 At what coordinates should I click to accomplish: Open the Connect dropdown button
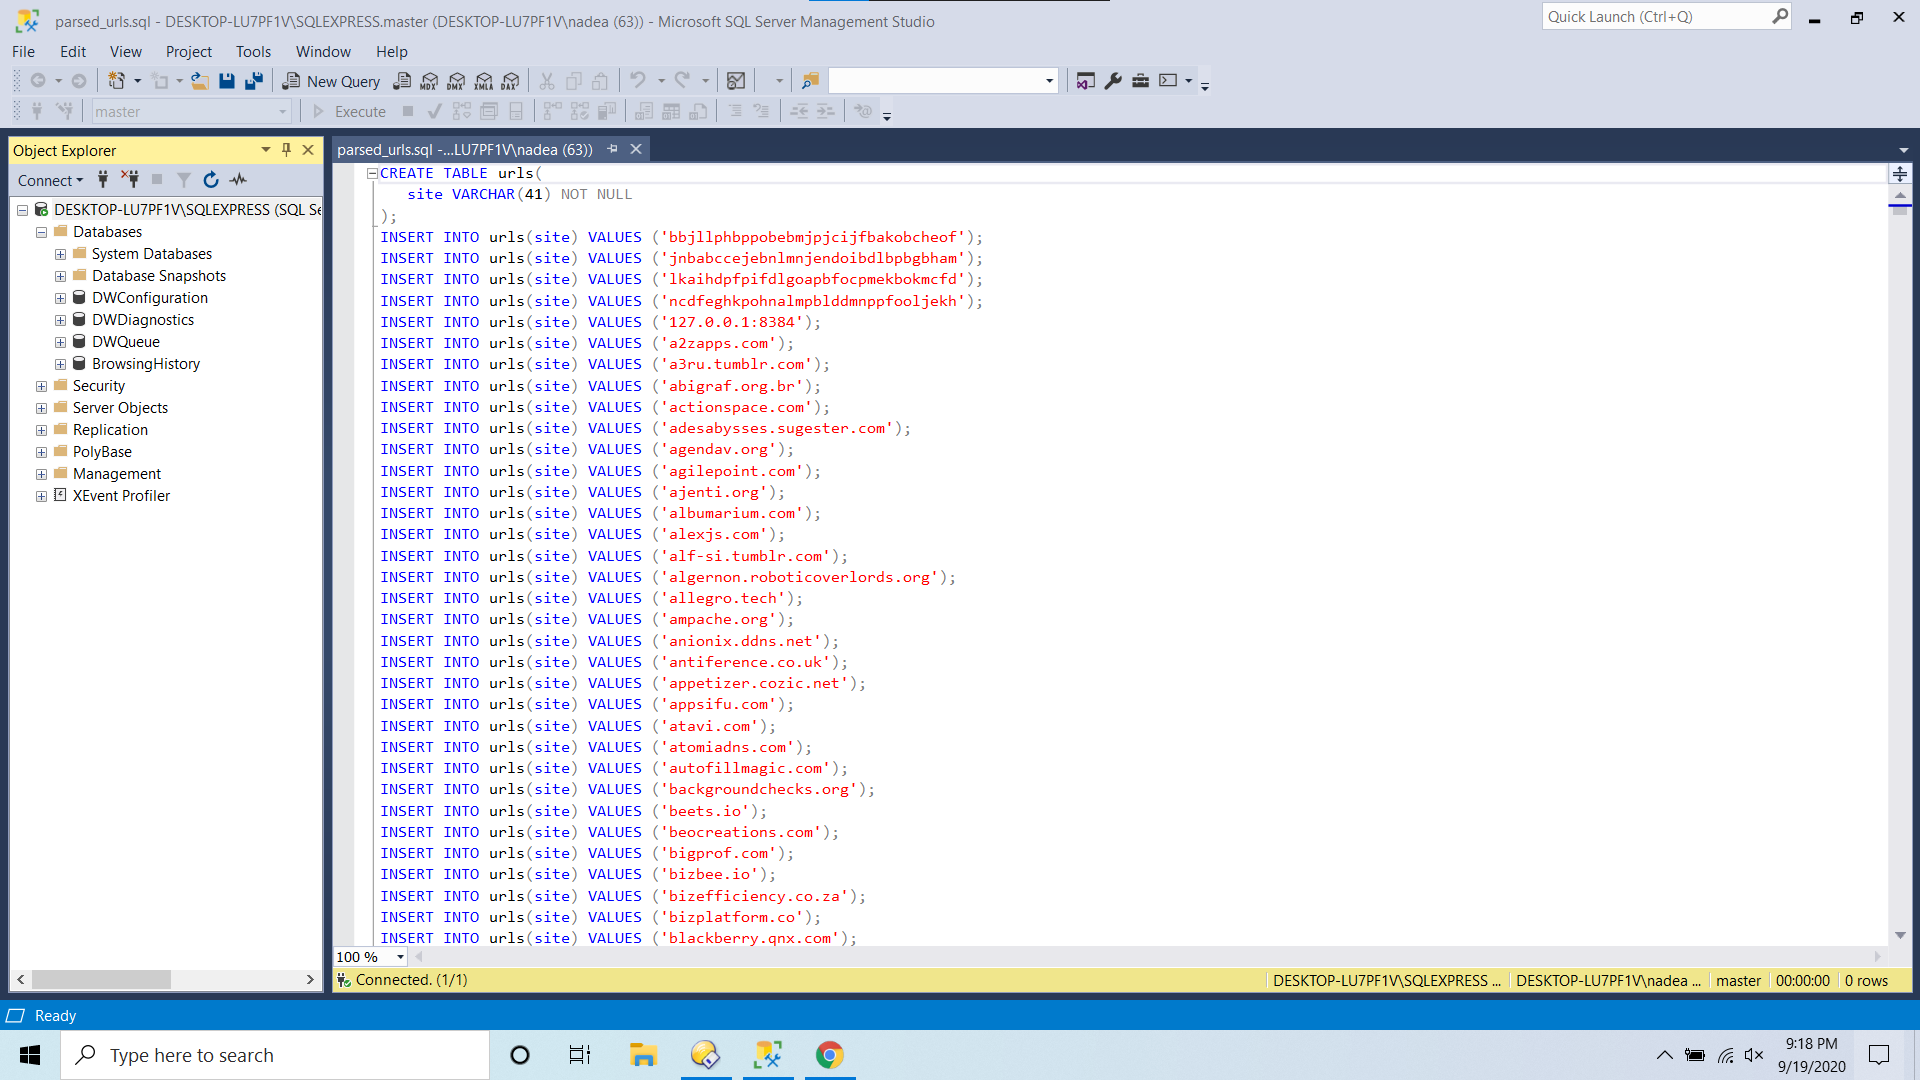coord(50,180)
